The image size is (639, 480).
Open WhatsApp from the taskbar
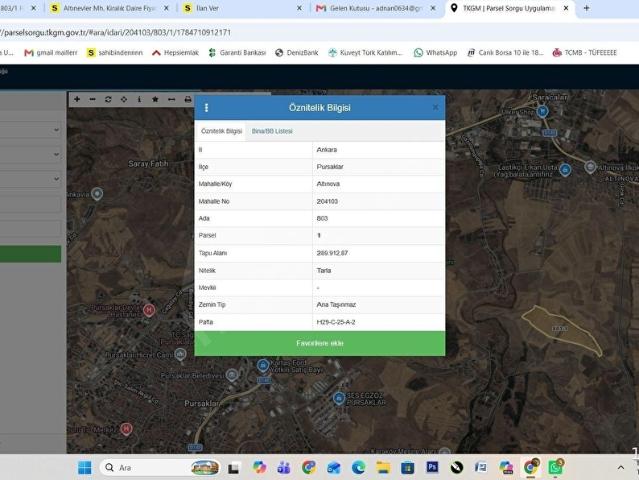click(555, 467)
